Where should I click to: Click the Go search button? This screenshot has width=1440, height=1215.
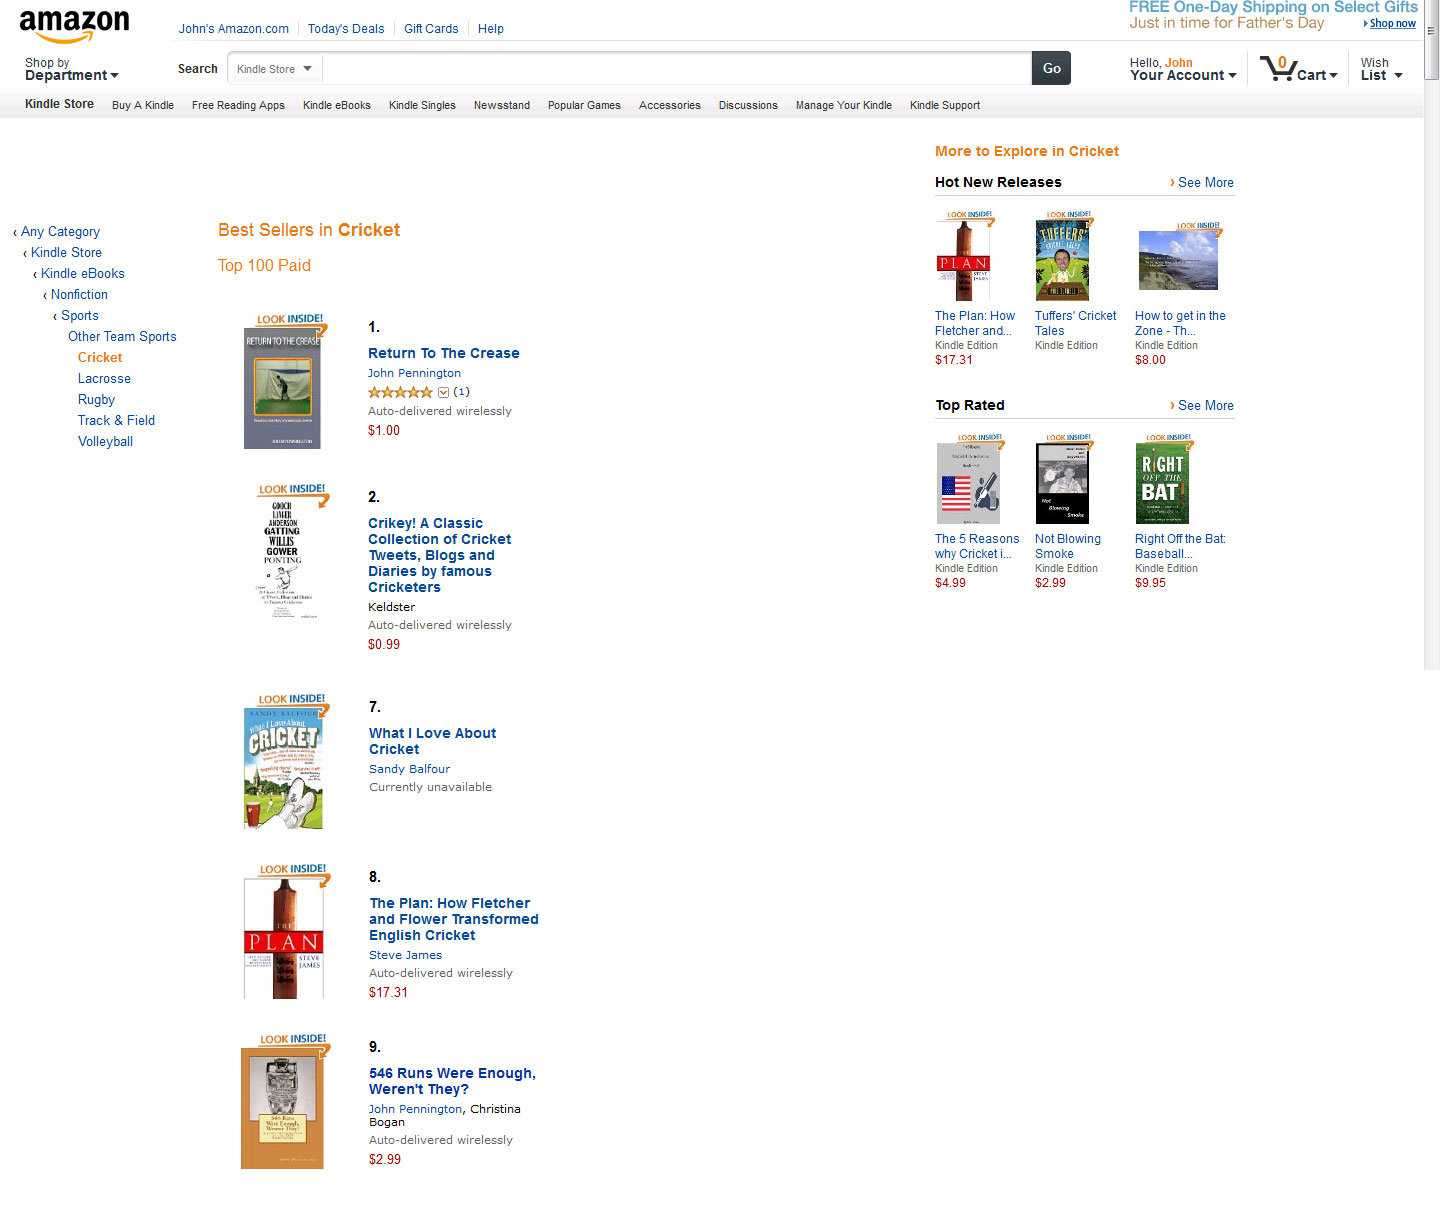click(x=1051, y=68)
